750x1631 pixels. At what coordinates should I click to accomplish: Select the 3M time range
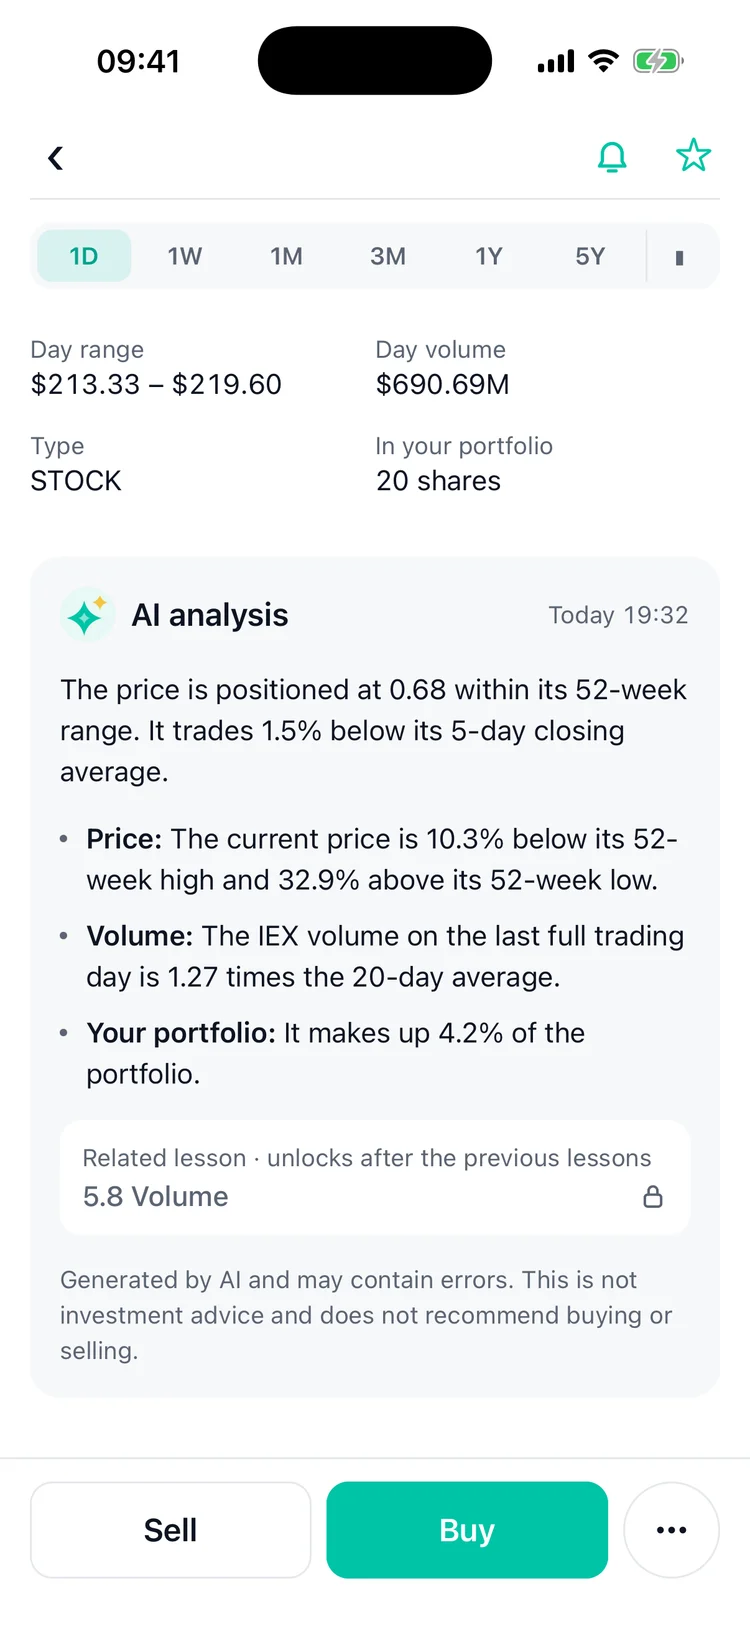(x=388, y=256)
